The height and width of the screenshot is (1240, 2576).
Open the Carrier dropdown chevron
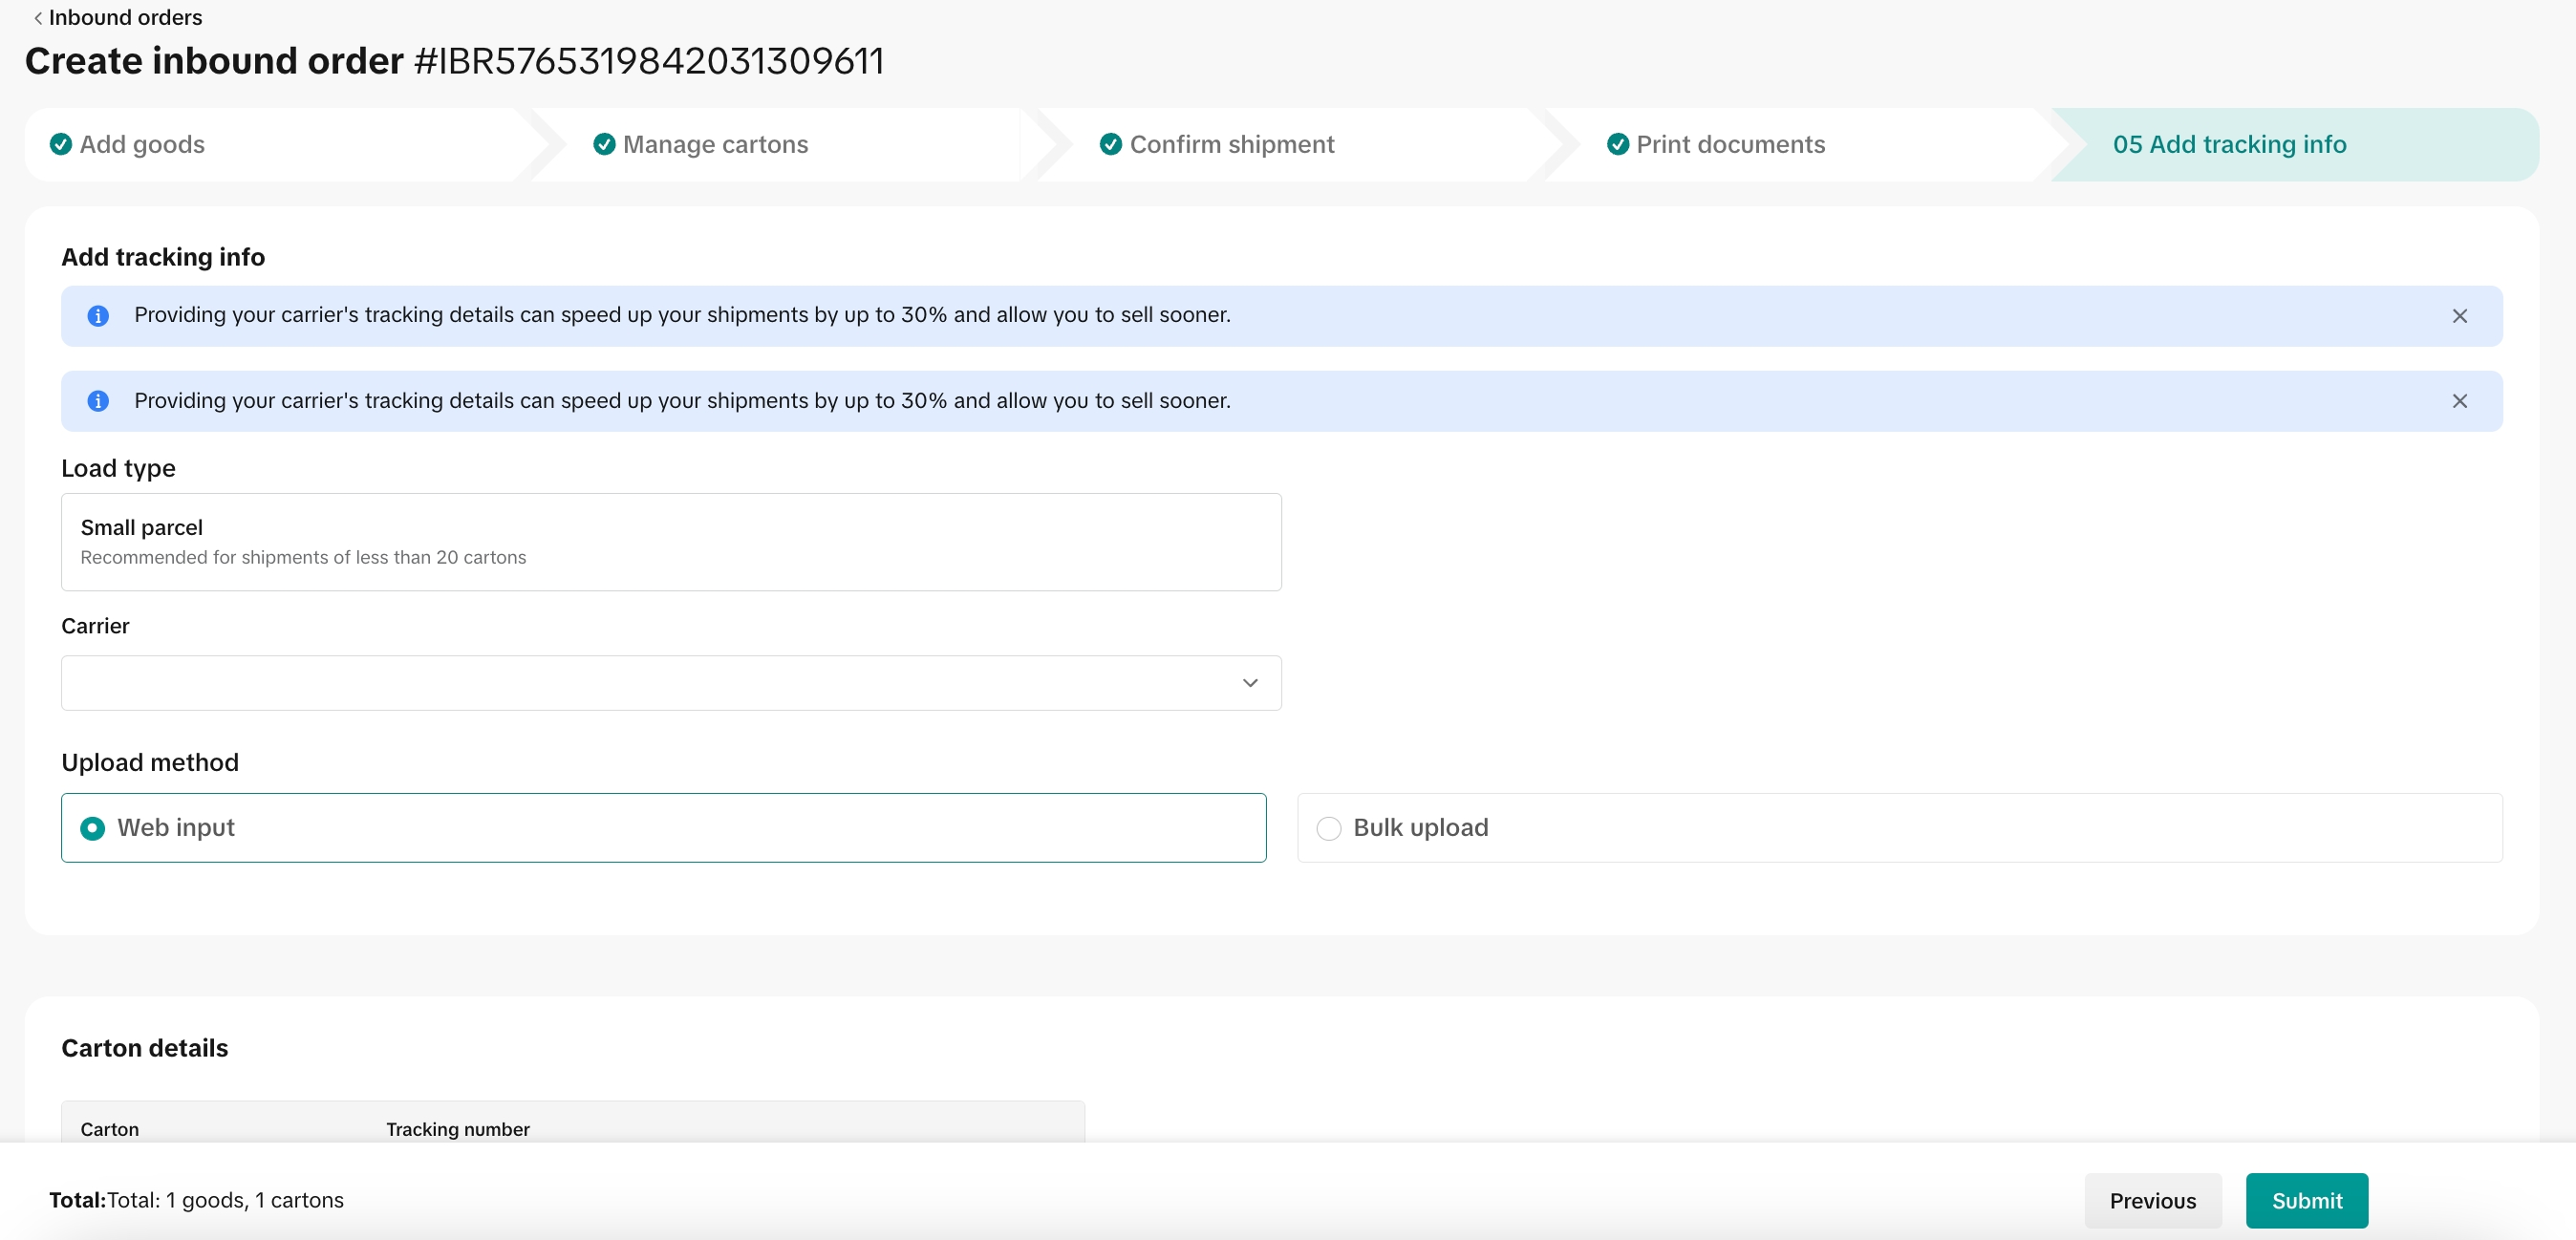(1249, 683)
